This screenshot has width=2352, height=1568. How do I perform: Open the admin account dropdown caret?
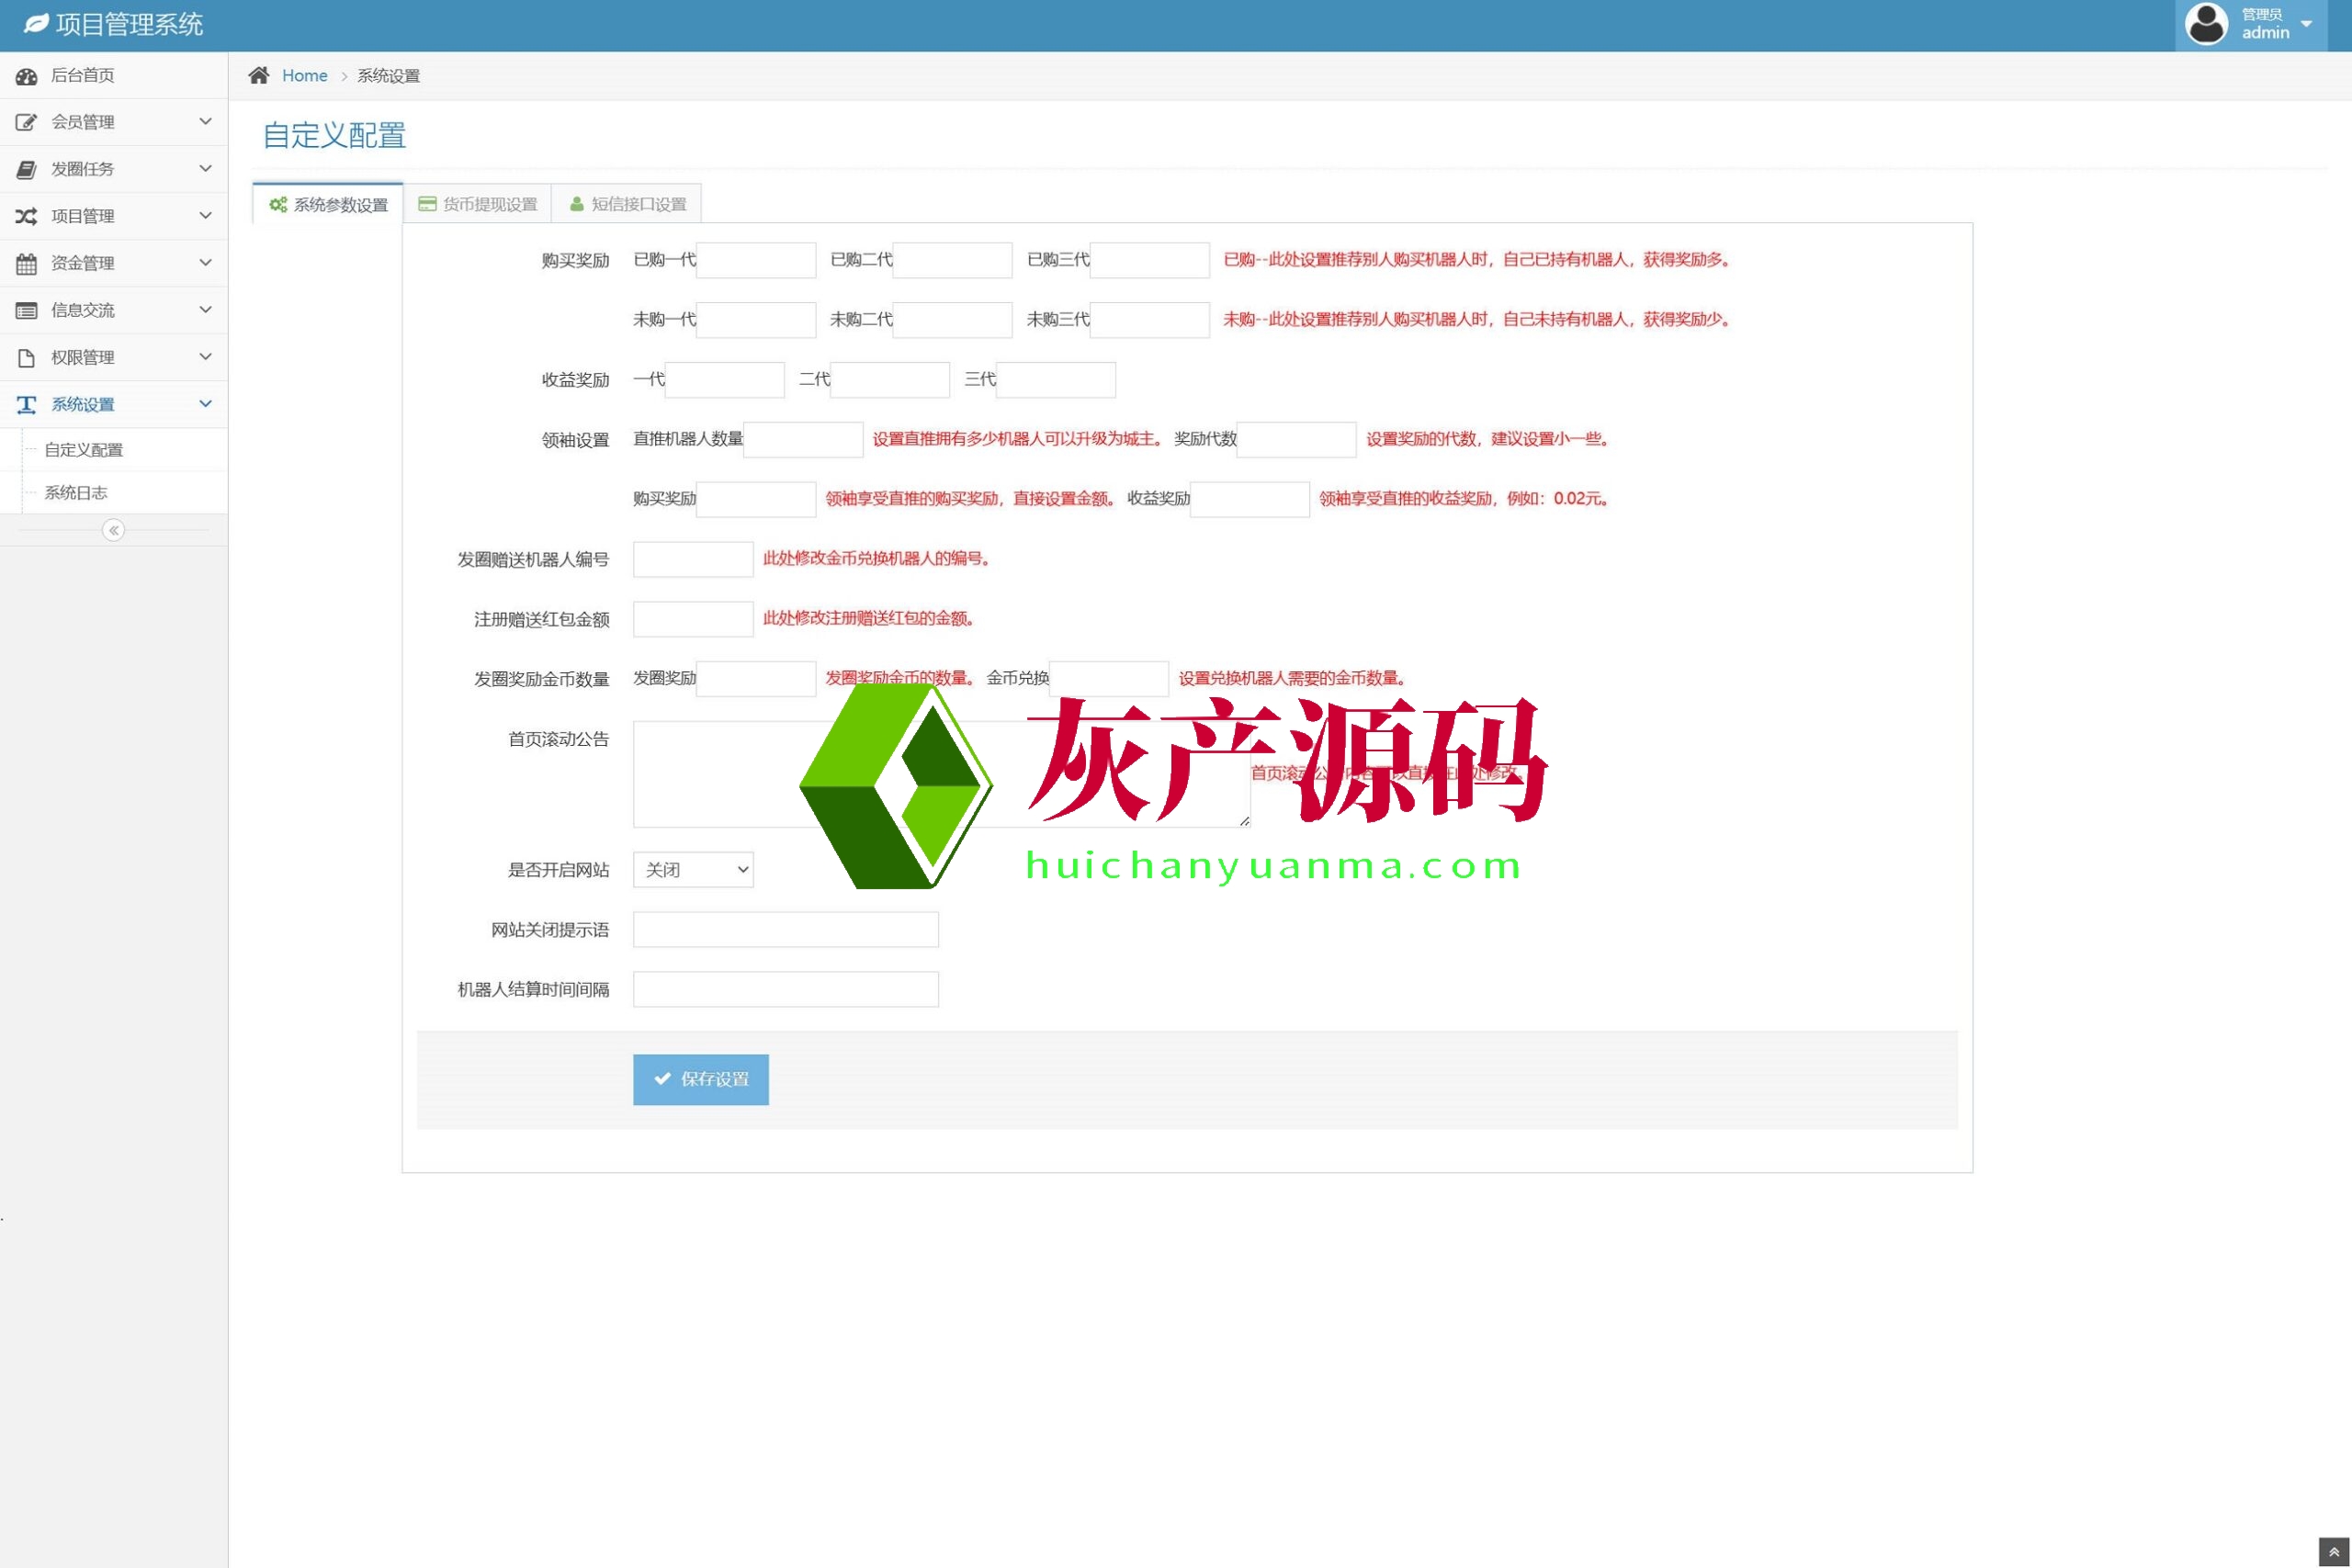(x=2307, y=24)
